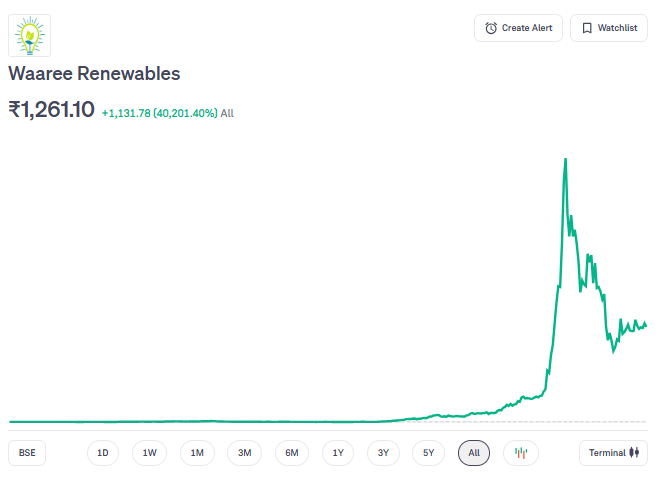Viewport: 666px width, 488px height.
Task: Switch chart to 3M range
Action: pos(245,453)
